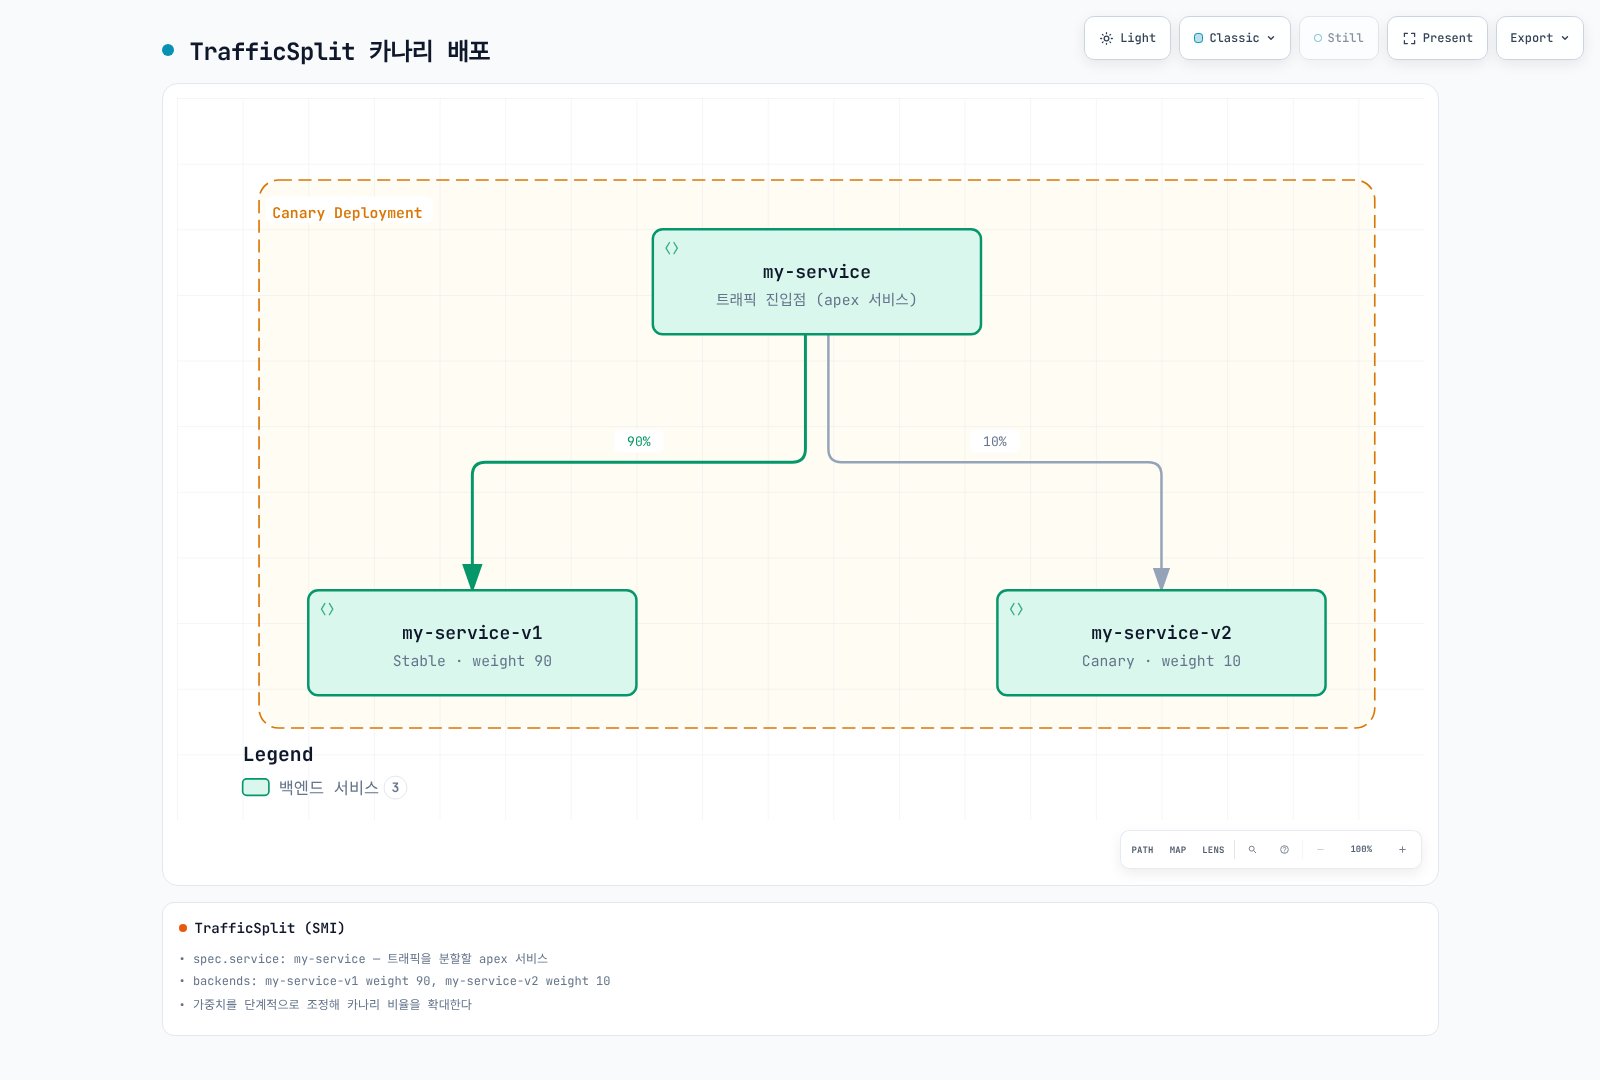Image resolution: width=1600 pixels, height=1080 pixels.
Task: Click the search magnifier icon
Action: (1252, 849)
